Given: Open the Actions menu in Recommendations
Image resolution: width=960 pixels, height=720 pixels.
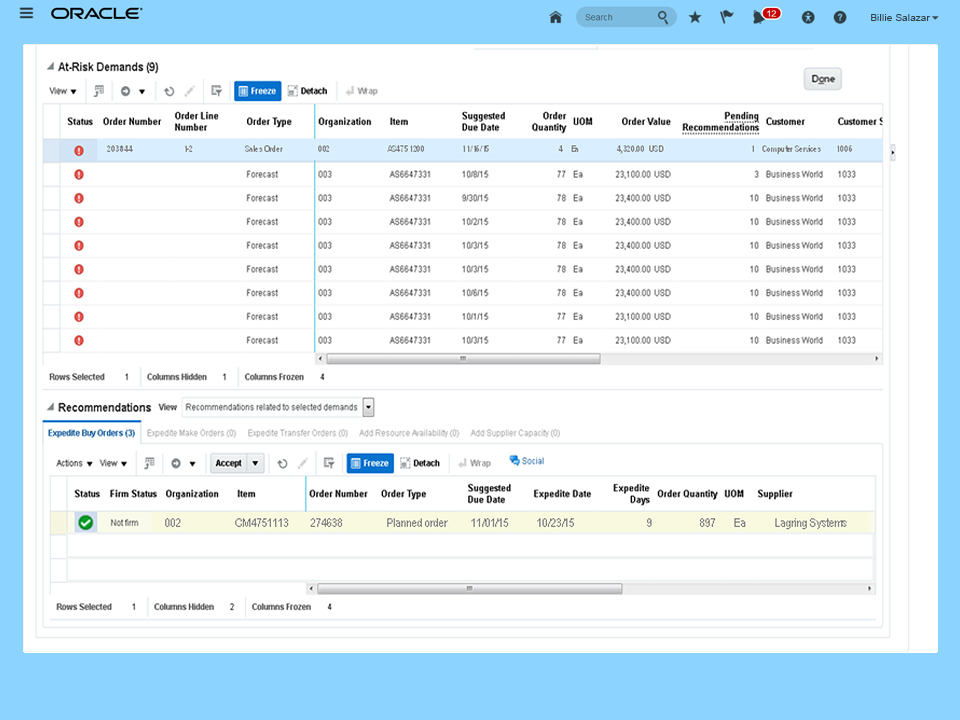Looking at the screenshot, I should coord(74,463).
